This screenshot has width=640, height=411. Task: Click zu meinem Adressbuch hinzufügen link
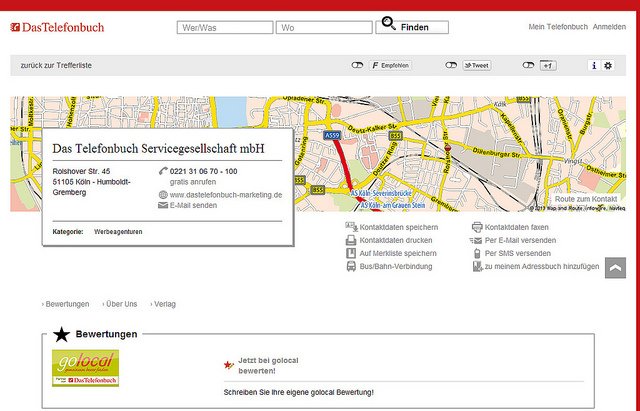coord(542,266)
